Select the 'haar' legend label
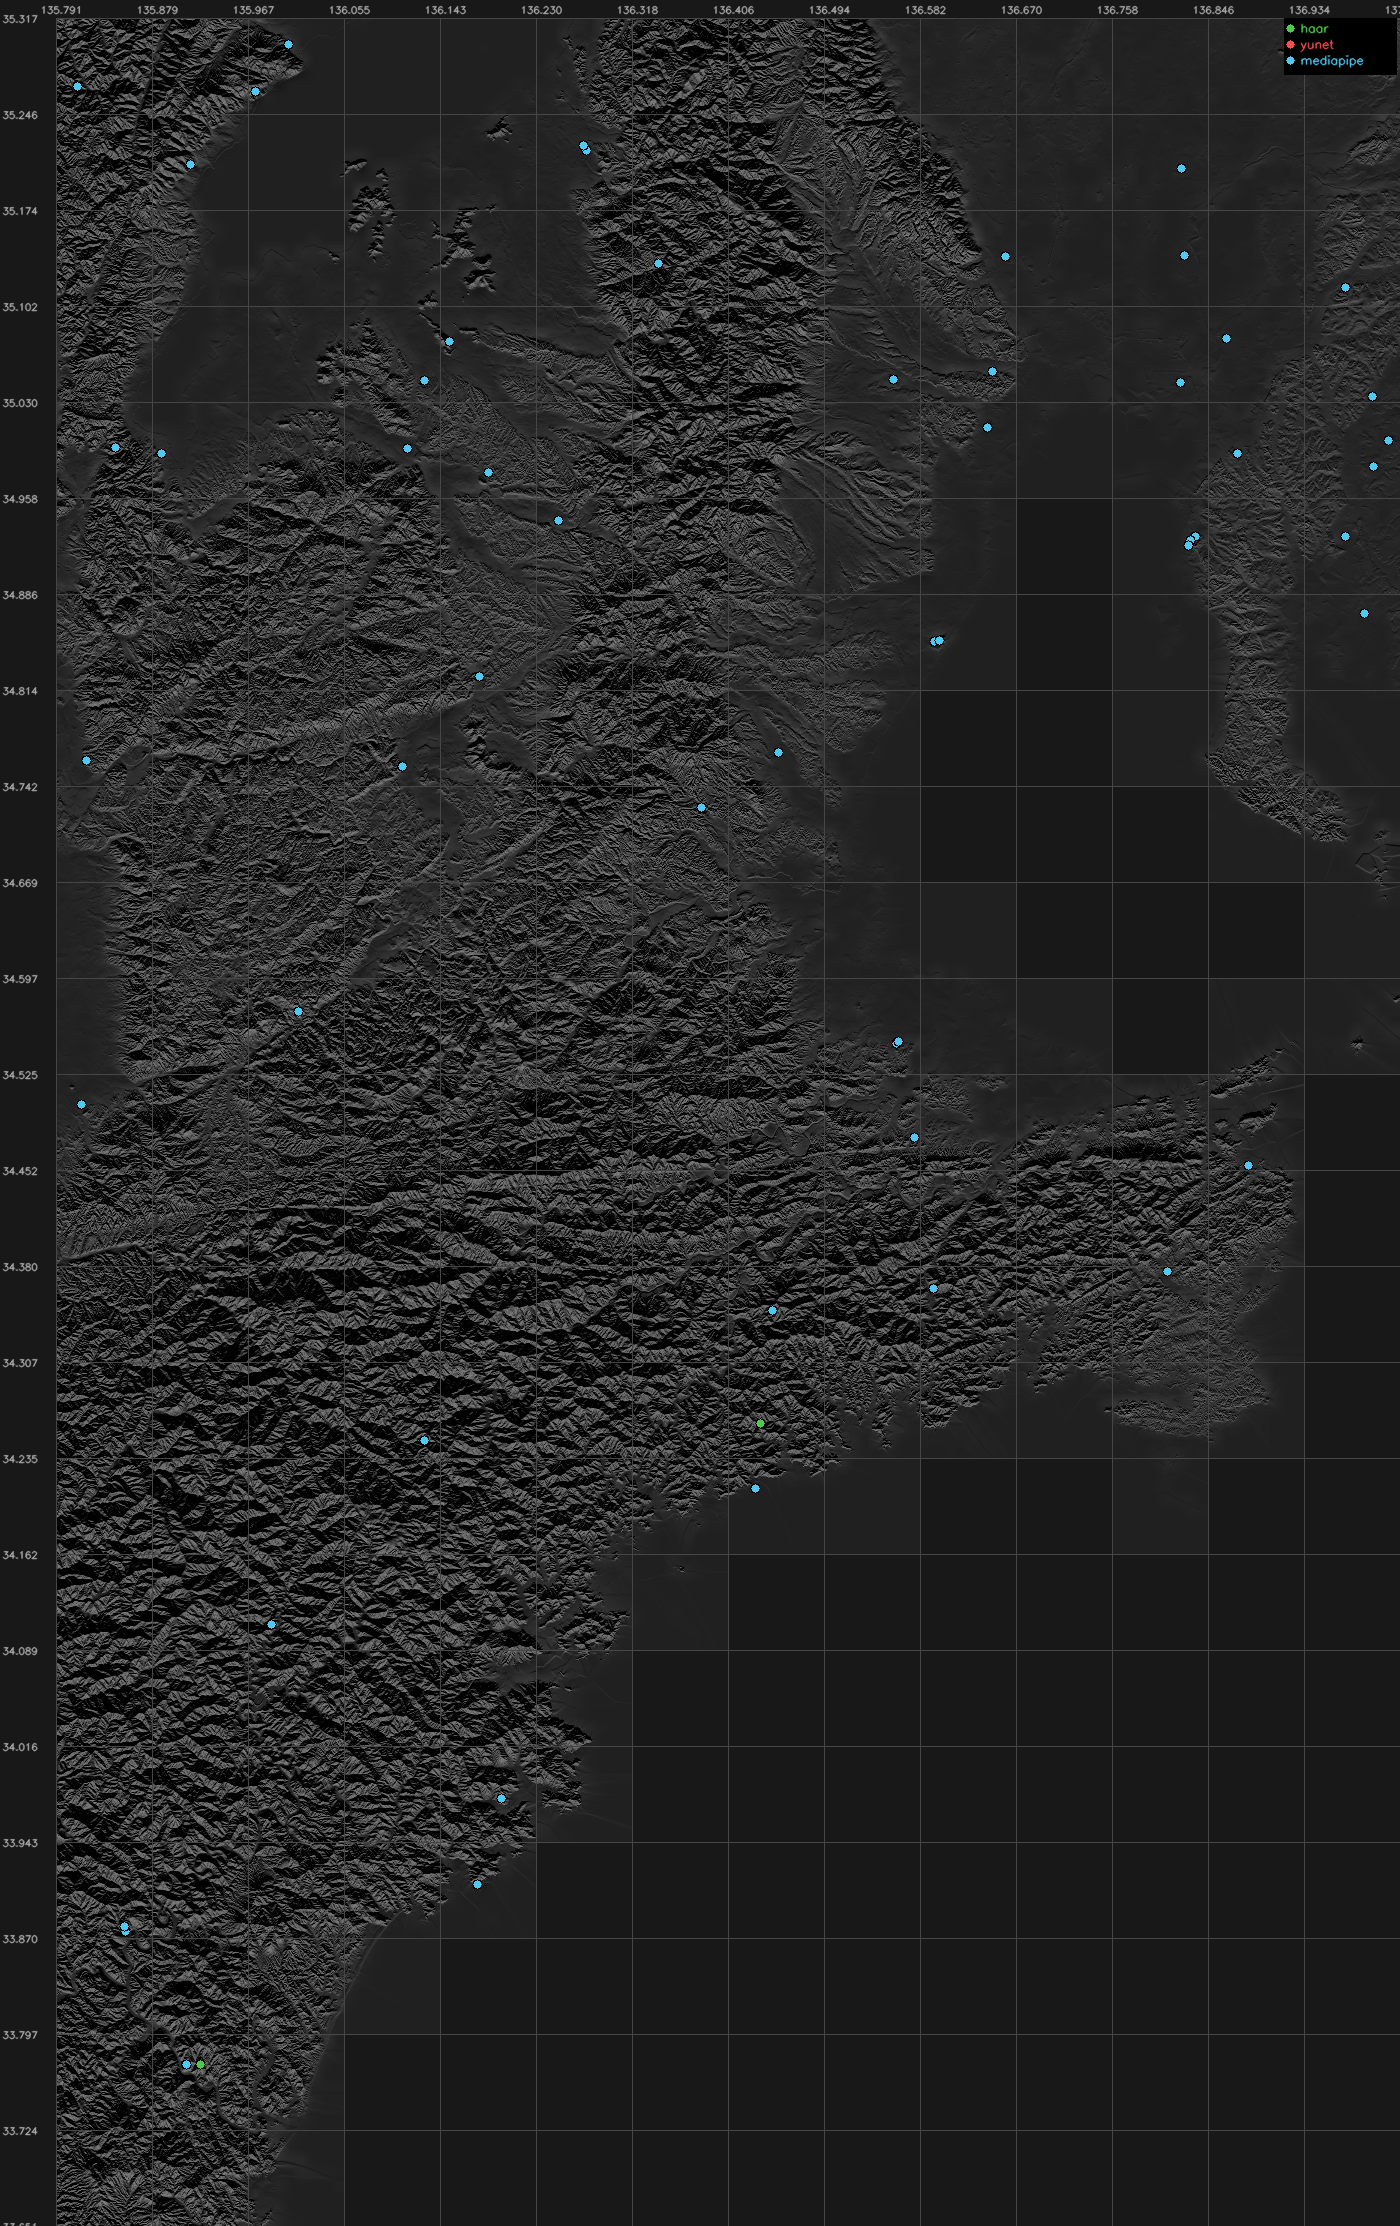The height and width of the screenshot is (2226, 1400). [x=1314, y=29]
